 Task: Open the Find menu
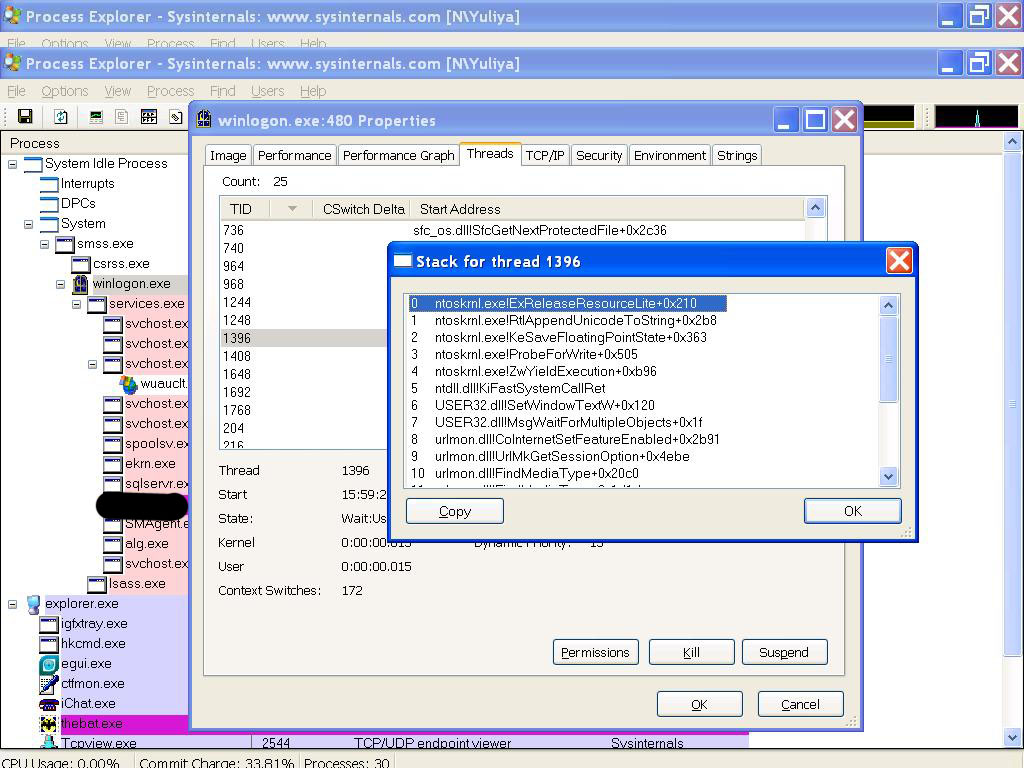tap(223, 91)
